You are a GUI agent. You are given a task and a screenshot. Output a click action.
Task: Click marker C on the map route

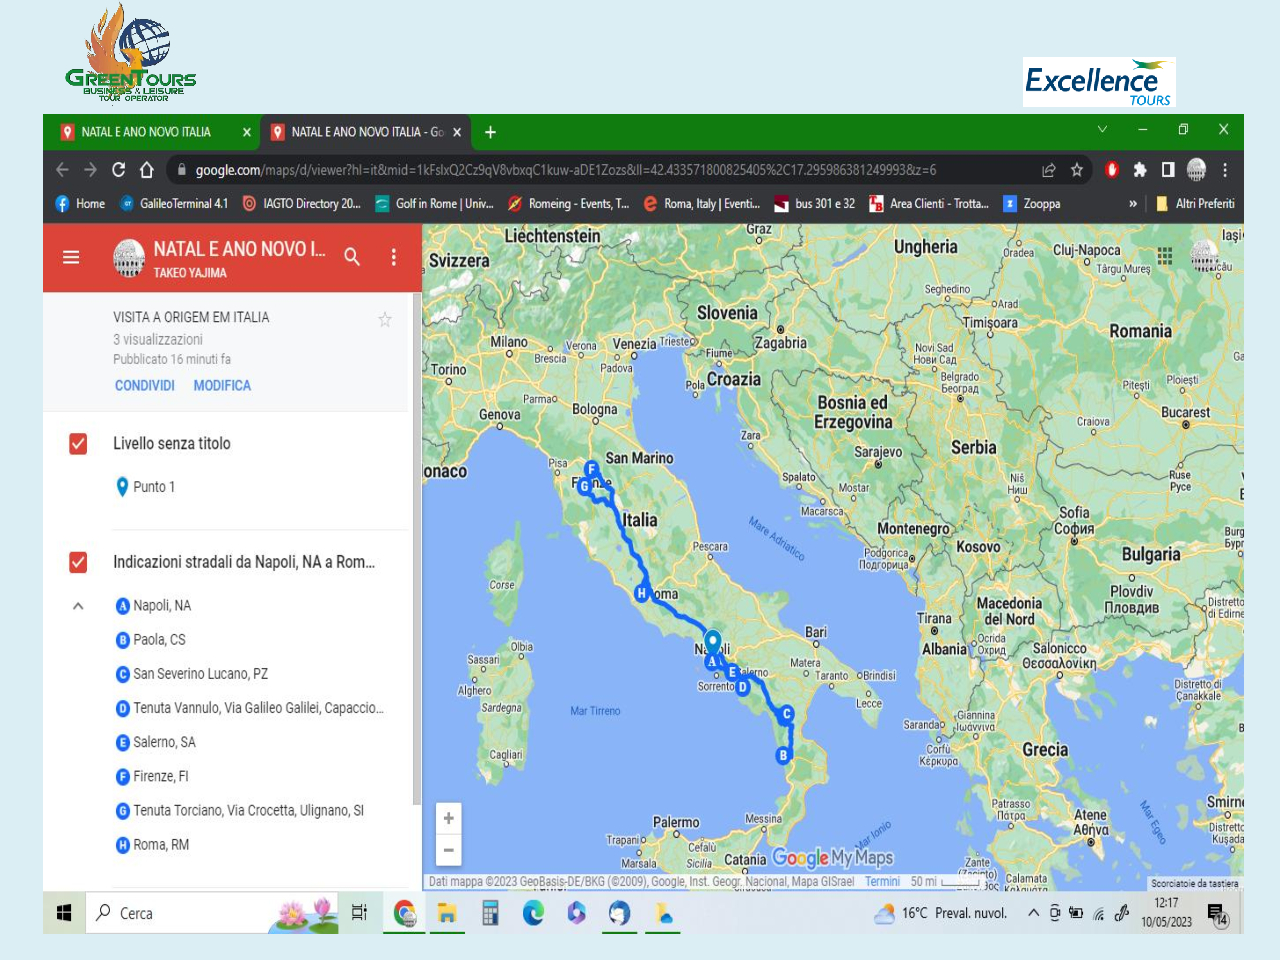[787, 714]
